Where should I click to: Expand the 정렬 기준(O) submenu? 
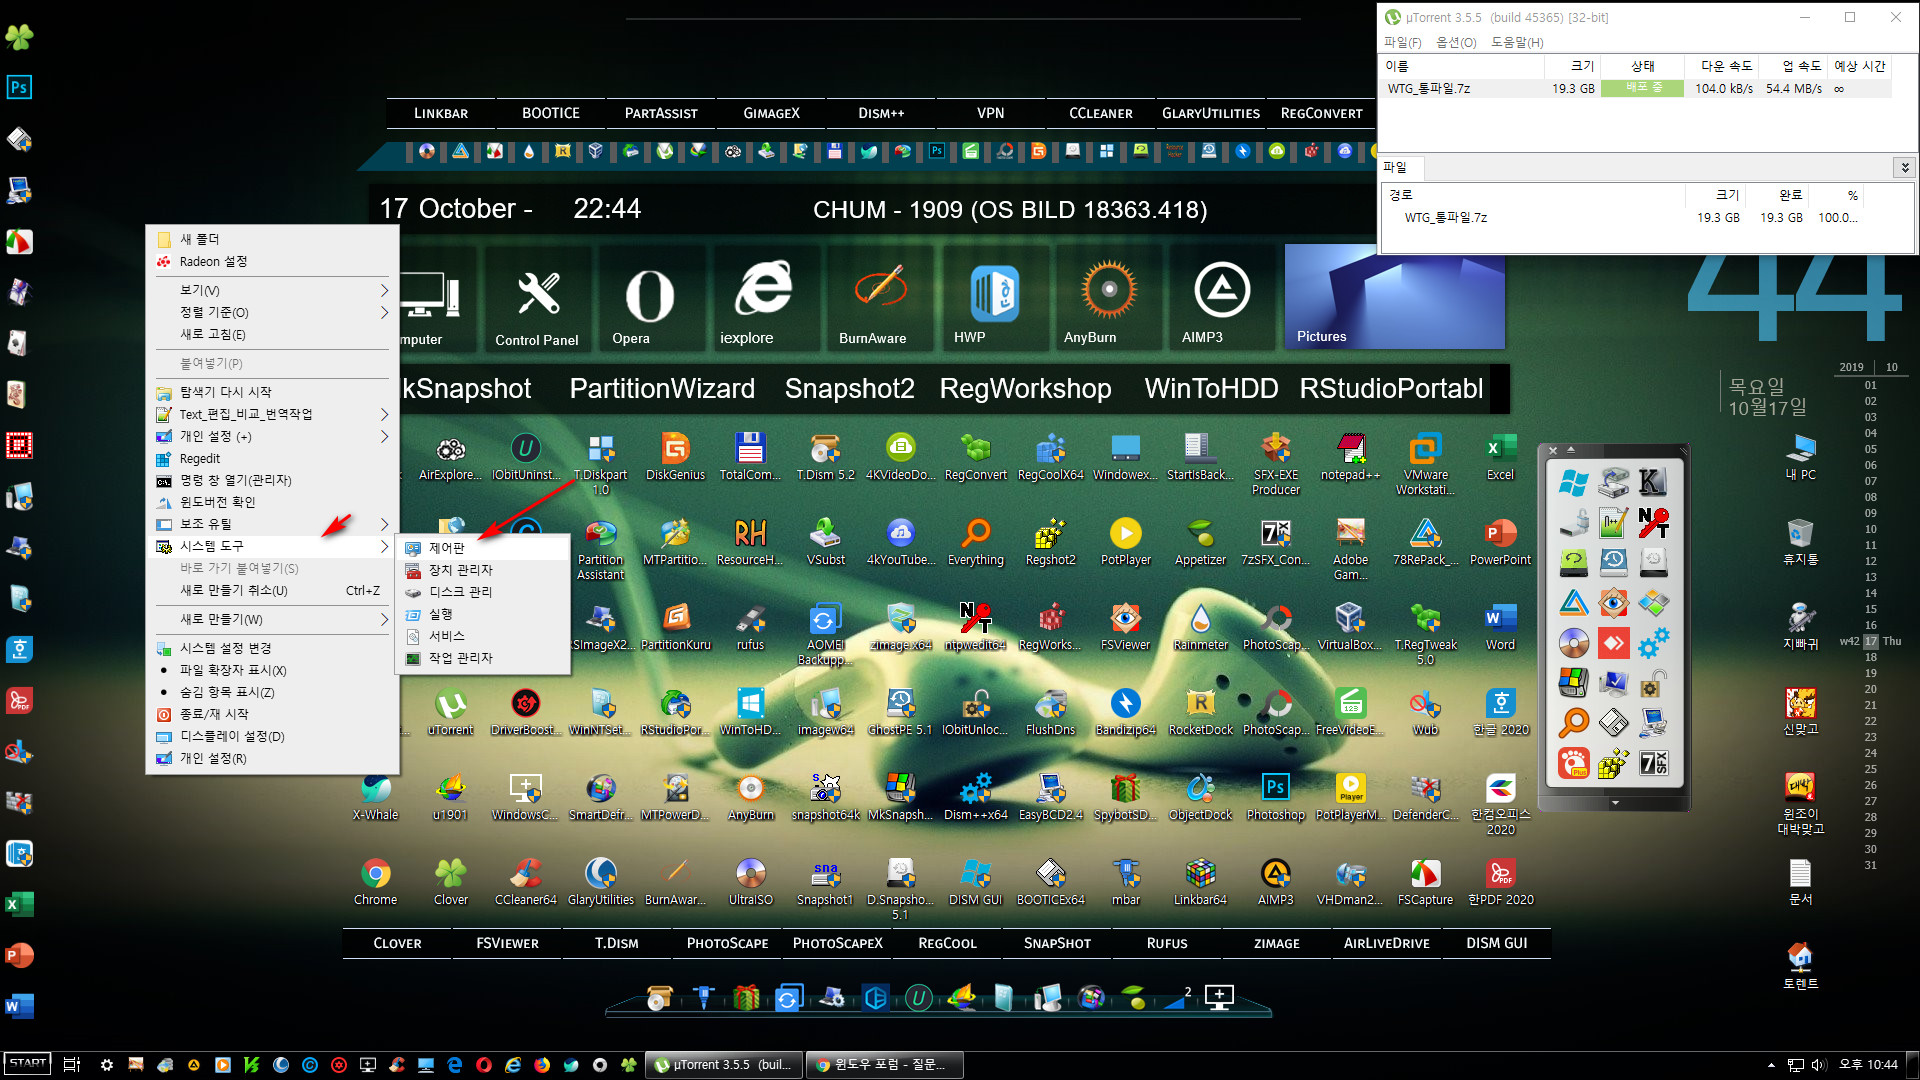[x=272, y=312]
